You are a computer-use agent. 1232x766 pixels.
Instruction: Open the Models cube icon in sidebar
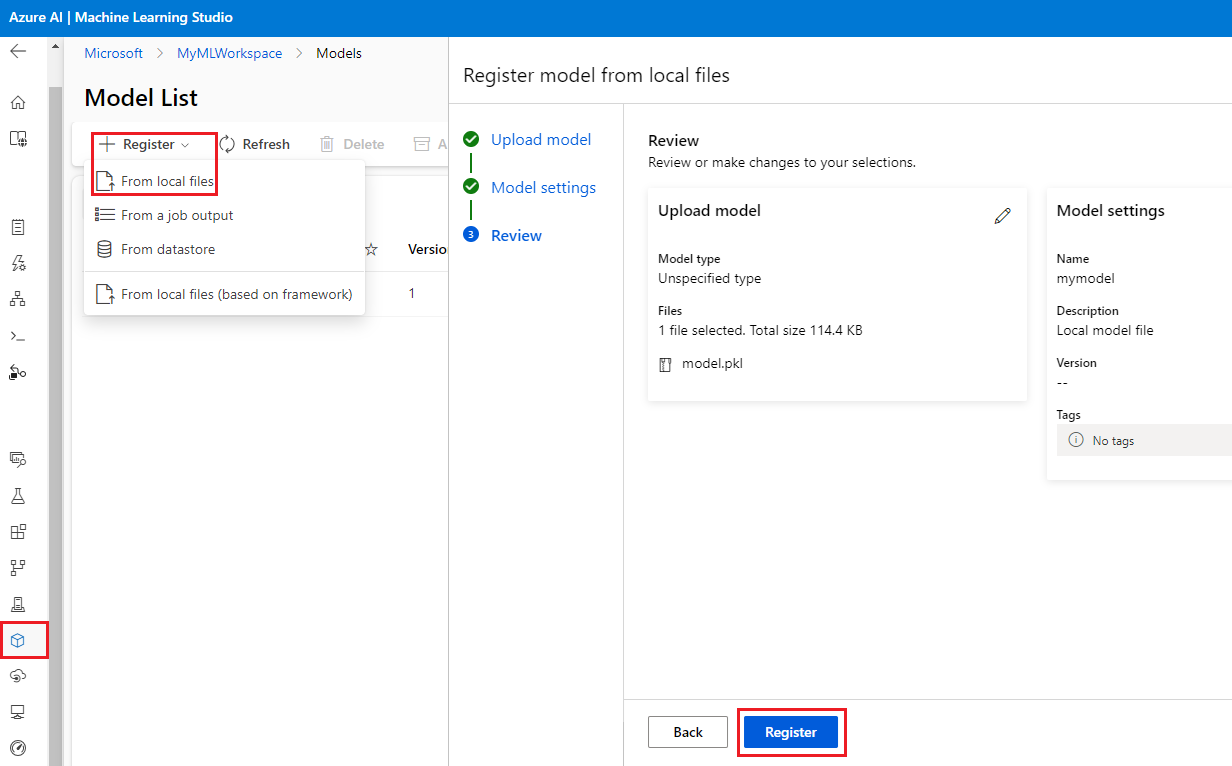[x=18, y=640]
